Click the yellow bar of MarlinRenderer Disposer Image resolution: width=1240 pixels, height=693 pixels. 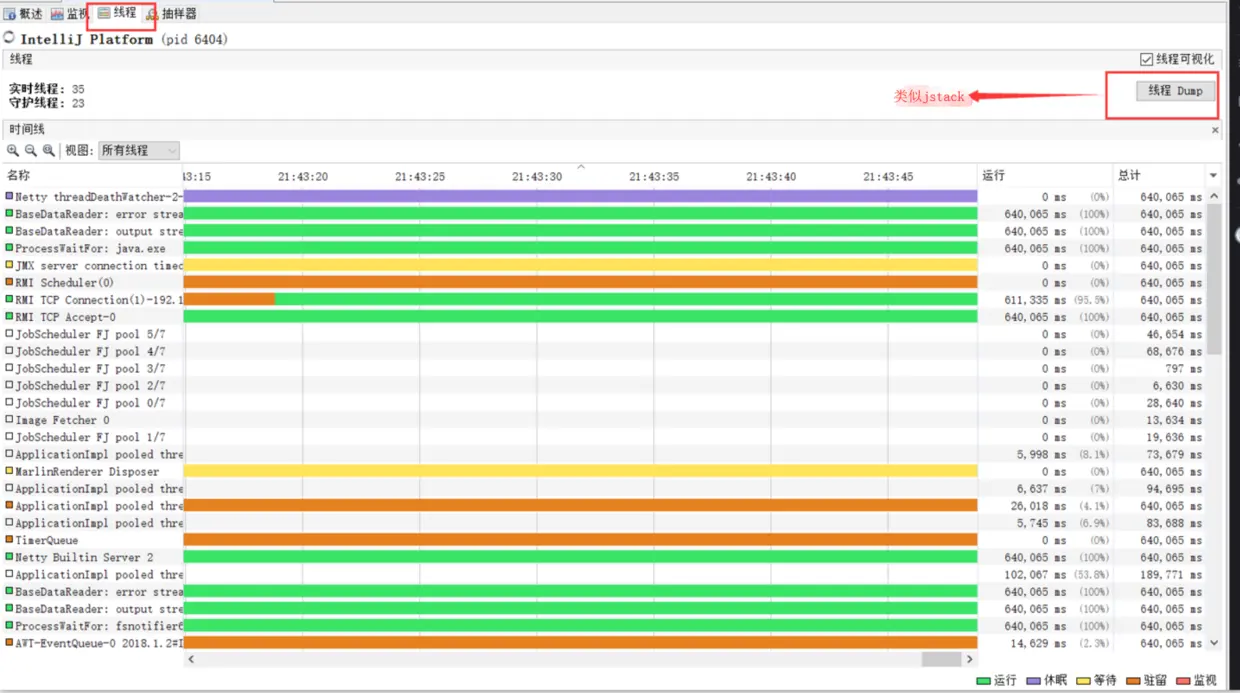(x=580, y=471)
